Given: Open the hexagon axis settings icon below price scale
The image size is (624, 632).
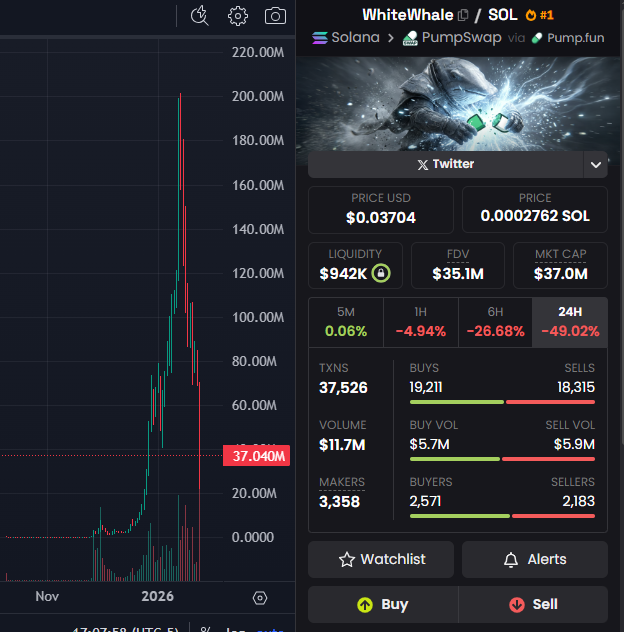Looking at the screenshot, I should click(x=260, y=598).
